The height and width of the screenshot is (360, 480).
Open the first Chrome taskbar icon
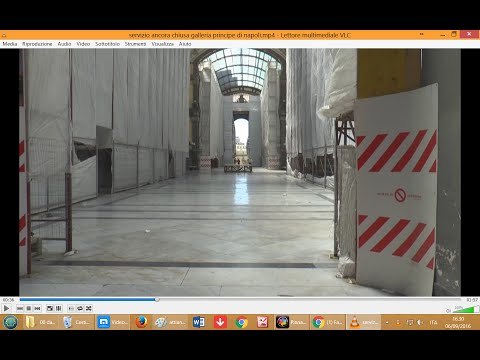pos(241,322)
